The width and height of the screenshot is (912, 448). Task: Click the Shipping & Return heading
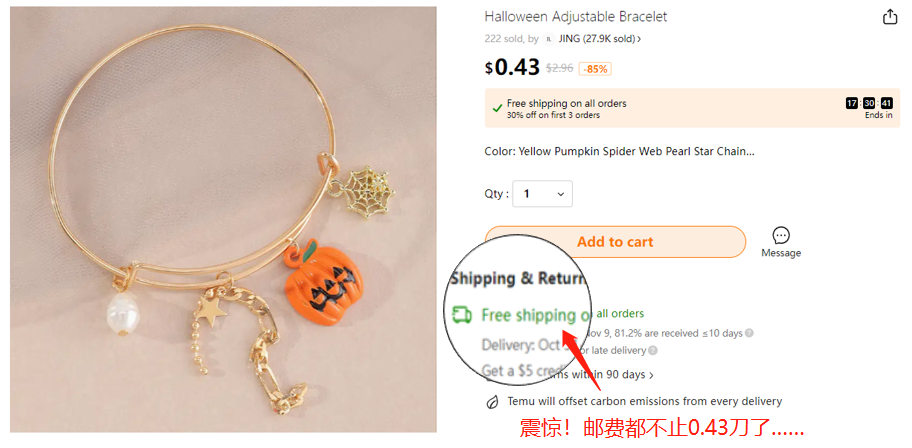pos(518,279)
